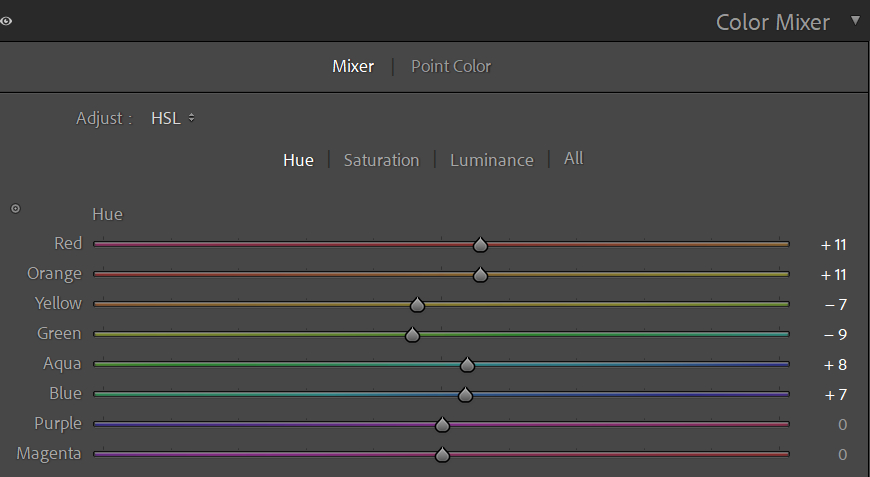This screenshot has width=870, height=477.
Task: Click the Purple value field 0
Action: coord(842,425)
